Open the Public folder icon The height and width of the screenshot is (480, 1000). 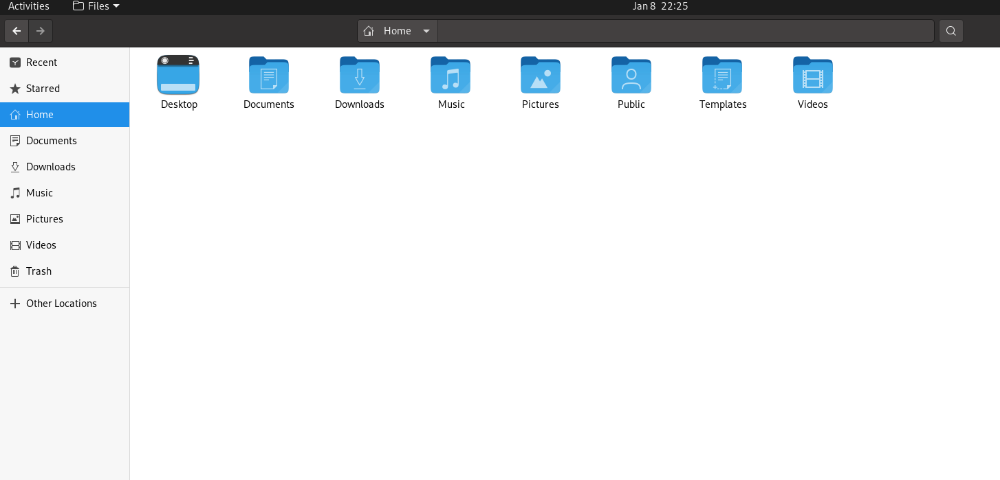tap(631, 75)
